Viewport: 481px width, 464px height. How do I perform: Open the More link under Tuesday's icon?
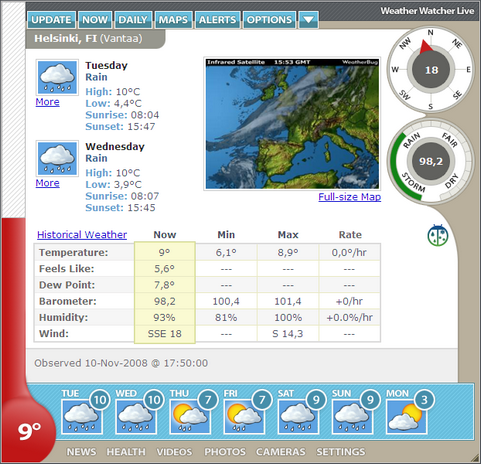pos(48,102)
